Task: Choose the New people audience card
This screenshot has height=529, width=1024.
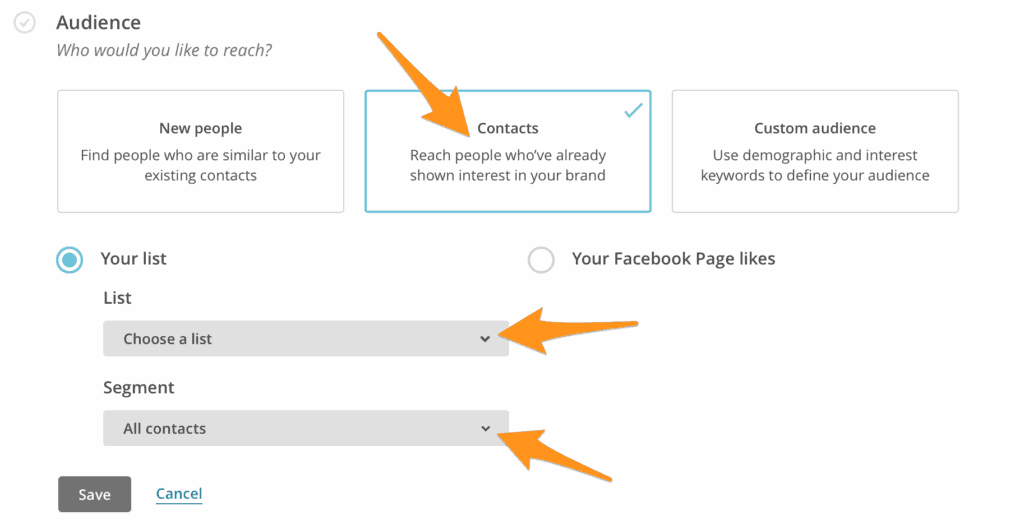Action: tap(200, 151)
